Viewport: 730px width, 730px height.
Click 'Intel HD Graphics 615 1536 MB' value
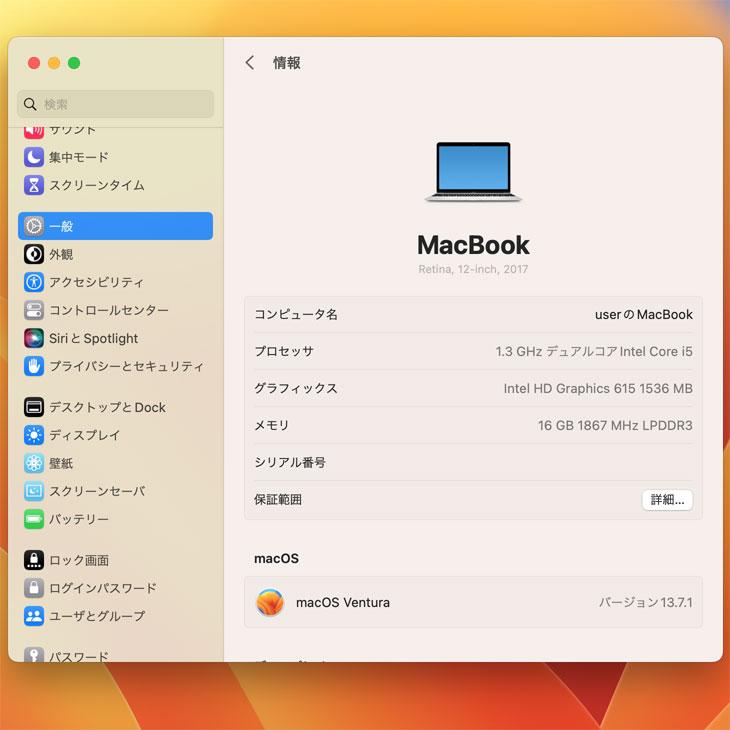point(598,388)
